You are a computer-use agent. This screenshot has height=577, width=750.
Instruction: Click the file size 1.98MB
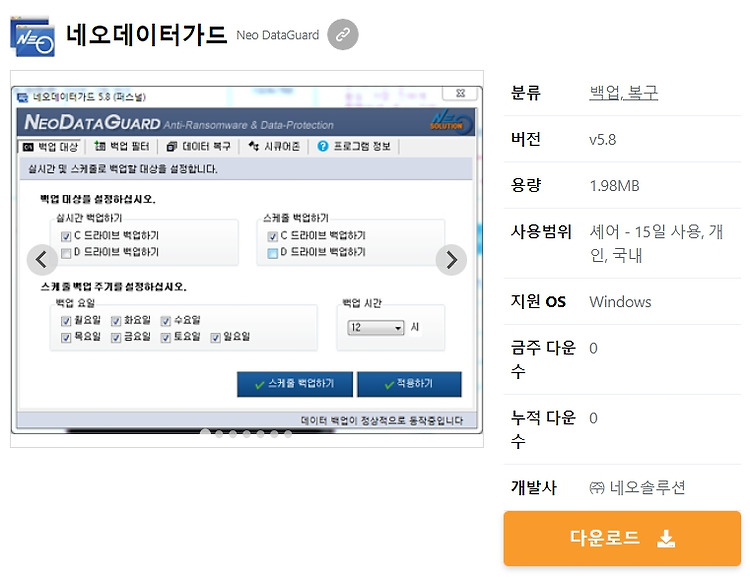tap(614, 186)
